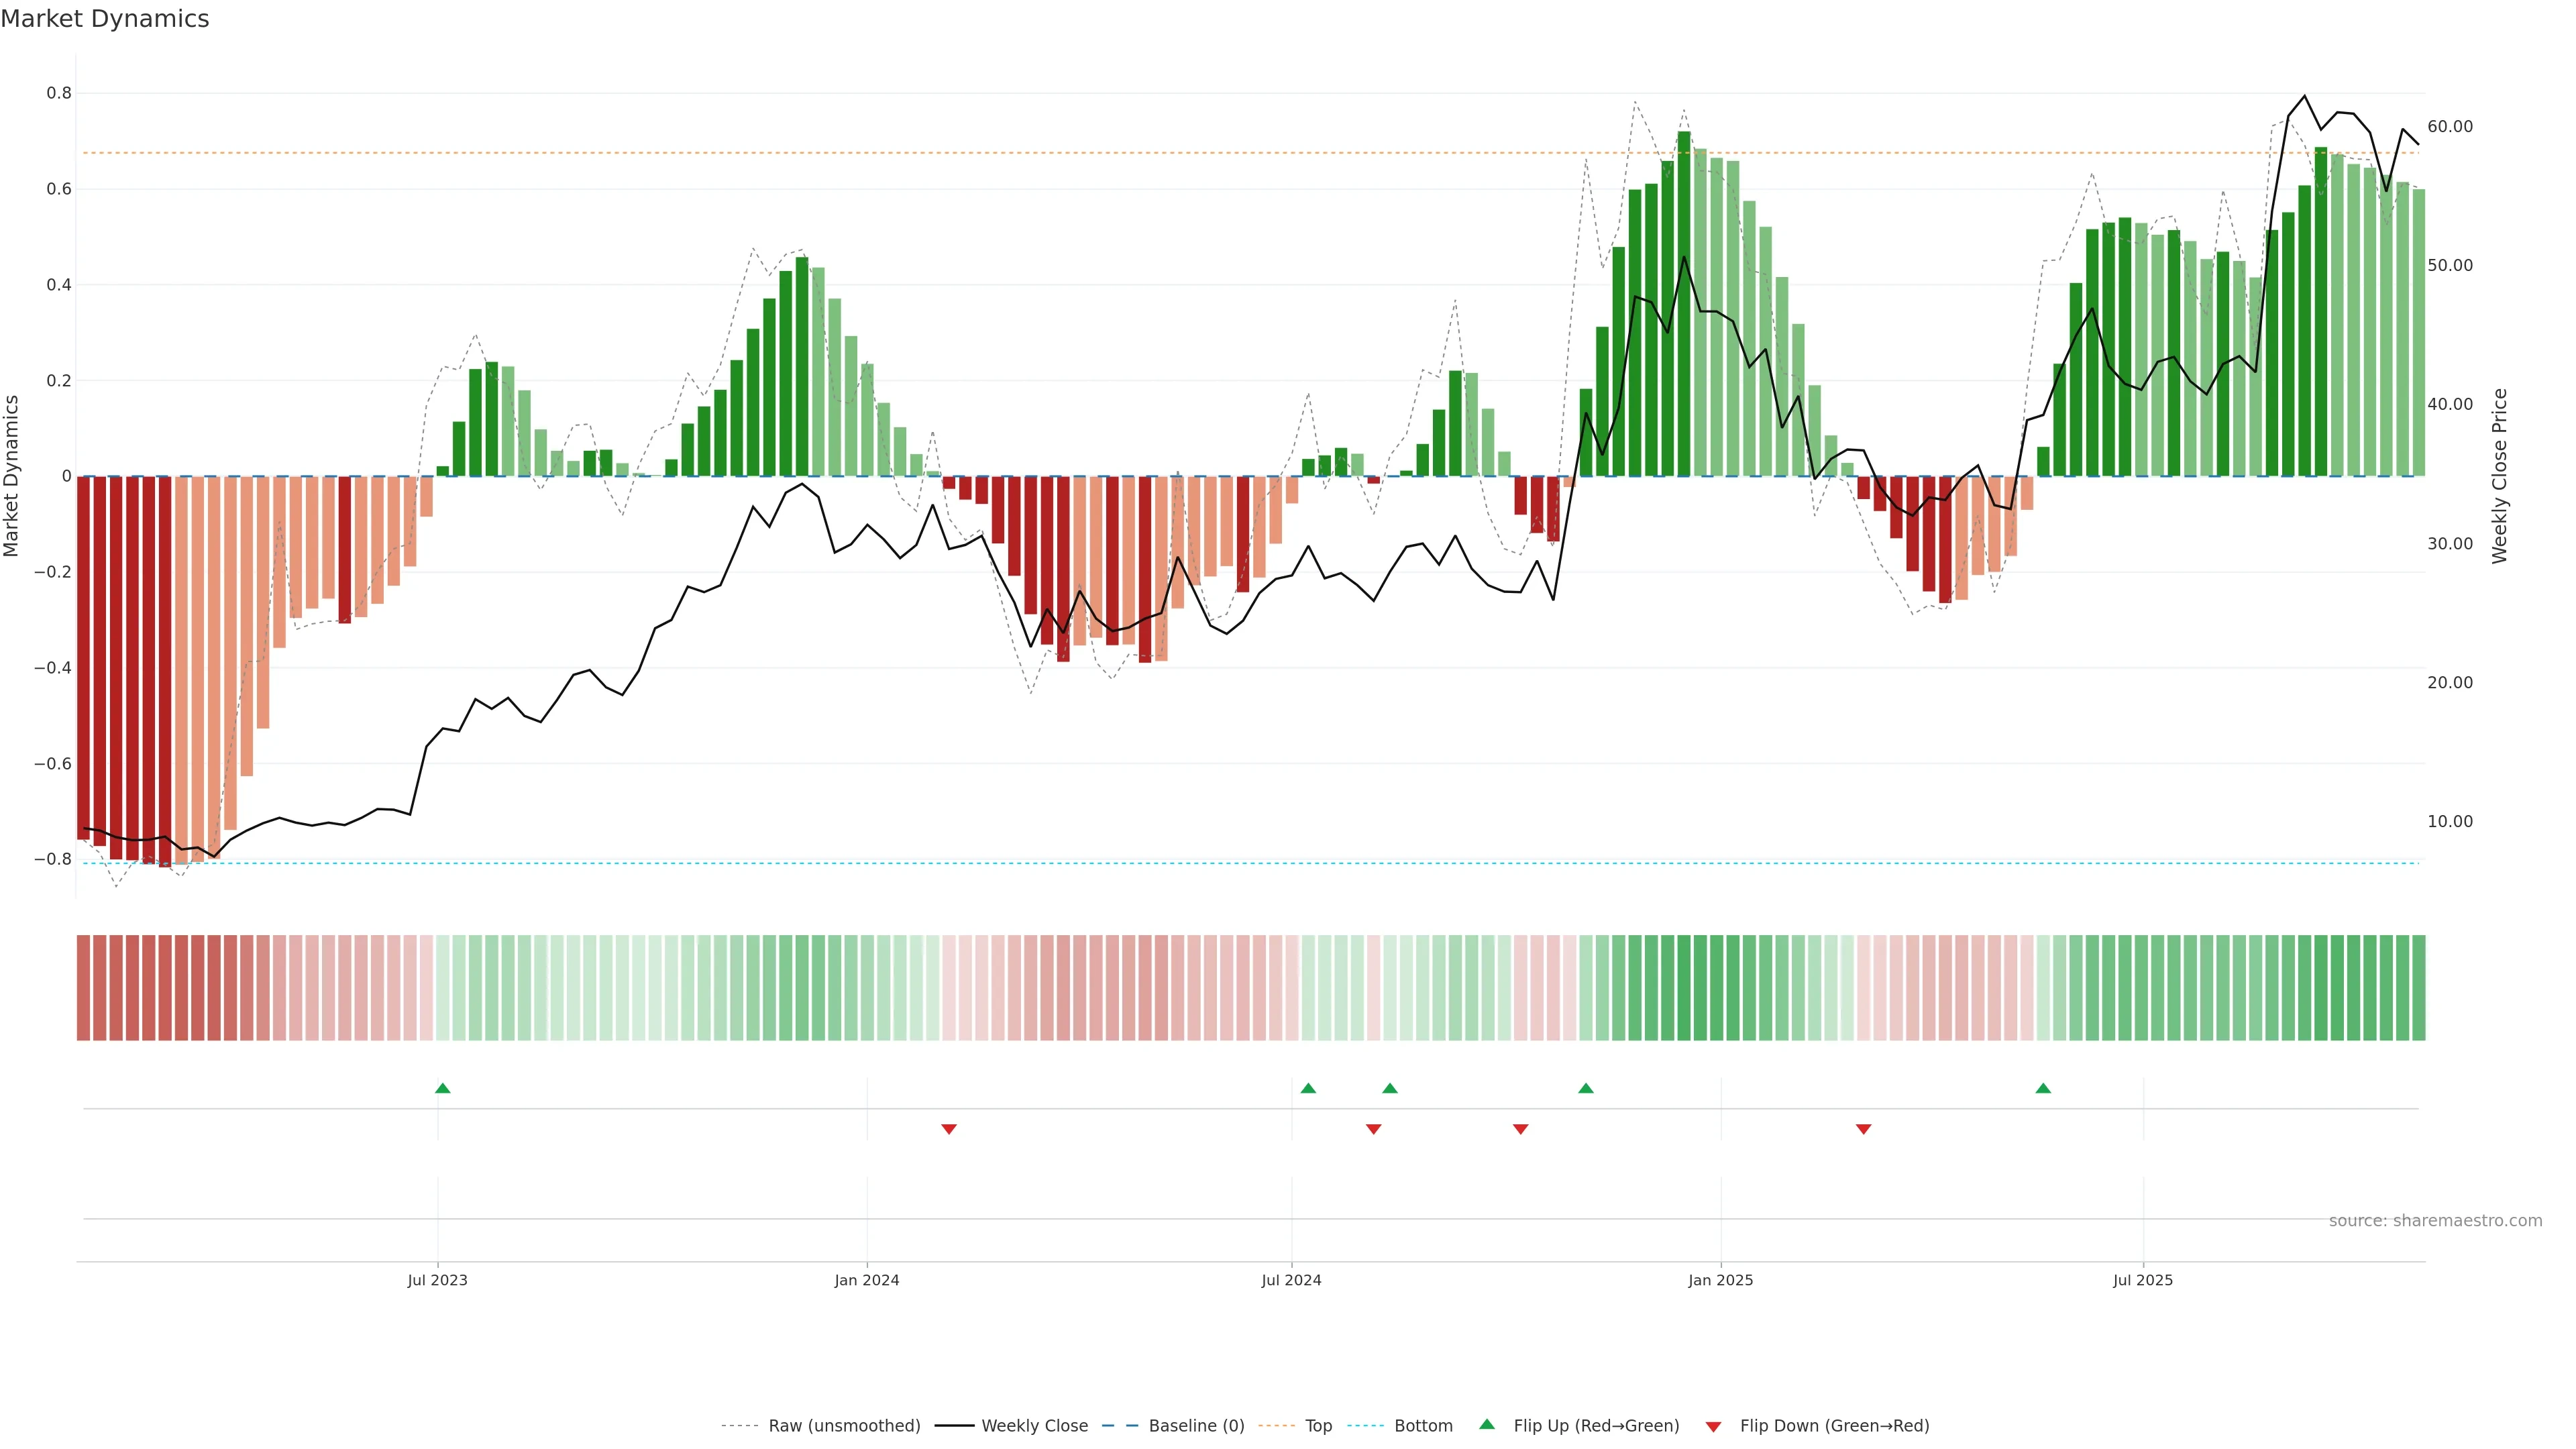Click the source: sharemaestro.com text
This screenshot has height=1449, width=2576.
coord(2435,1221)
